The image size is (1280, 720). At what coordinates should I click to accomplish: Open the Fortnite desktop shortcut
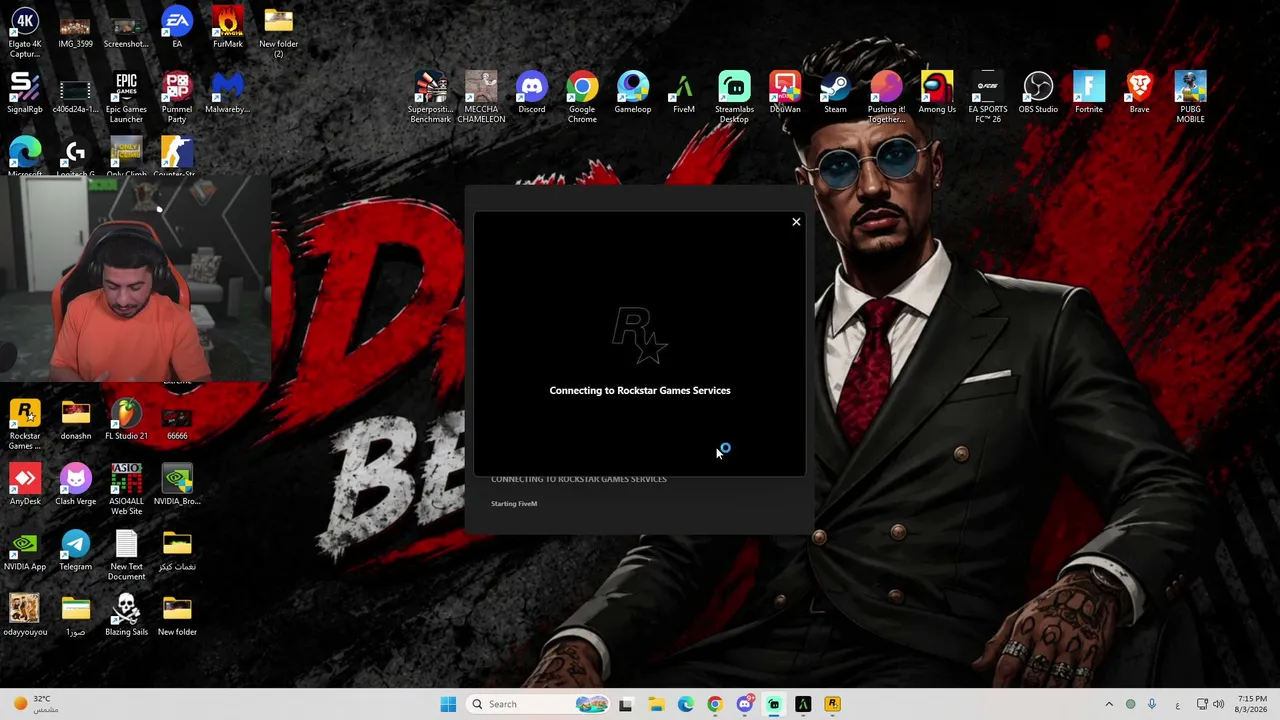pyautogui.click(x=1089, y=94)
